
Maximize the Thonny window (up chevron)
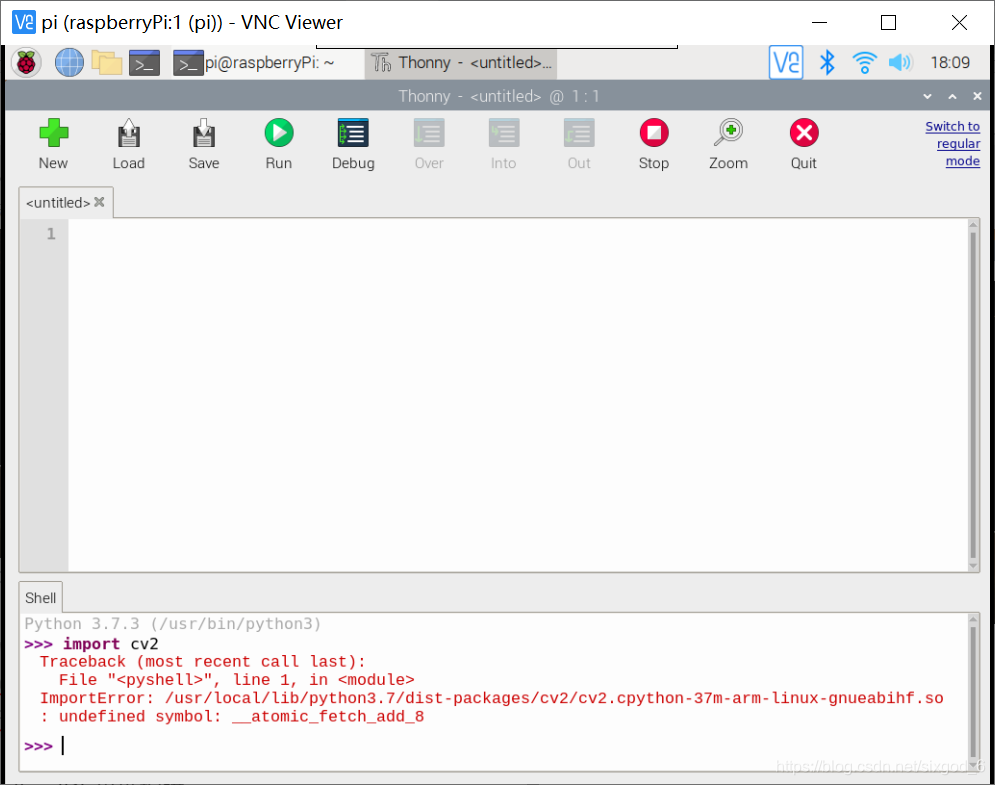(952, 96)
